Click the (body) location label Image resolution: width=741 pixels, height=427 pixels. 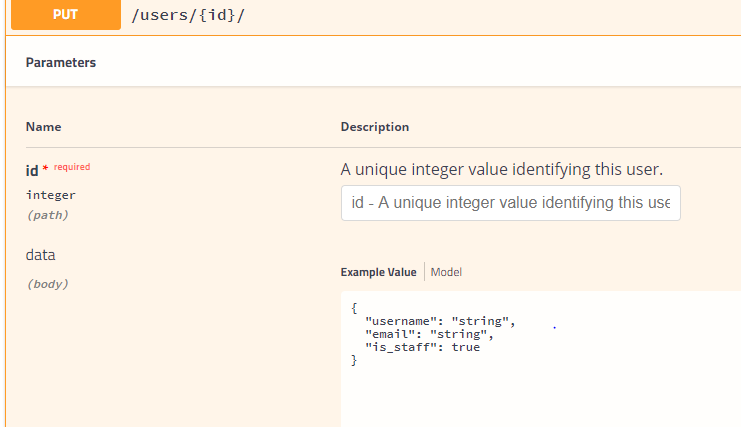[x=47, y=284]
